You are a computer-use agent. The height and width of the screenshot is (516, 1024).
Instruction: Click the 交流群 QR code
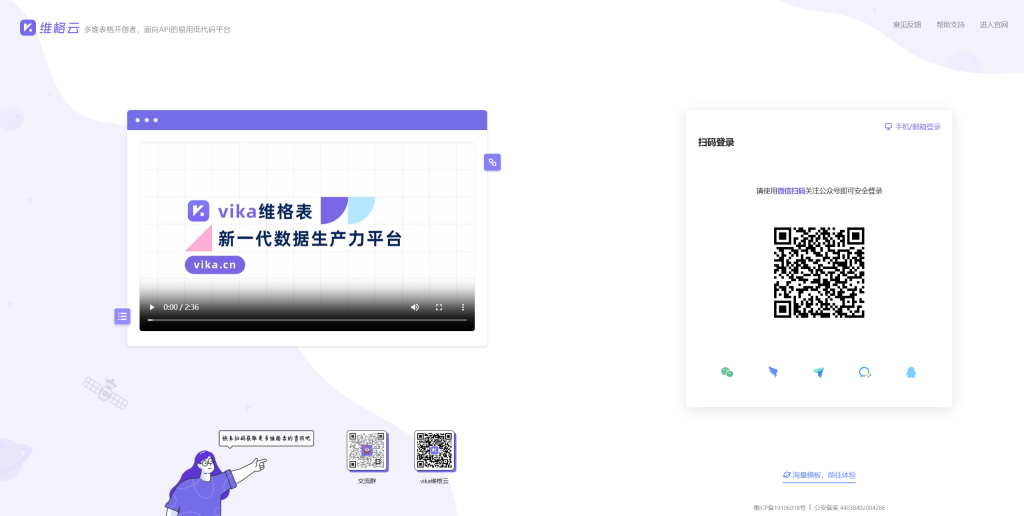[366, 451]
